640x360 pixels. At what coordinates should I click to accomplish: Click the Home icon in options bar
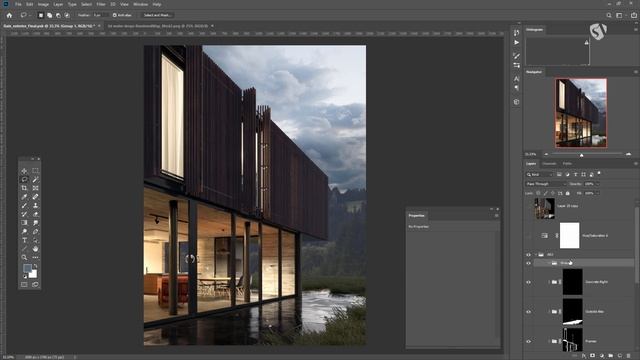9,15
